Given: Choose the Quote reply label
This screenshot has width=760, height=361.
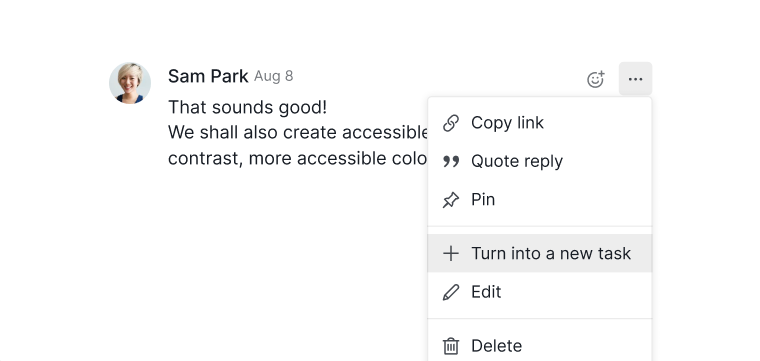Looking at the screenshot, I should tap(517, 161).
